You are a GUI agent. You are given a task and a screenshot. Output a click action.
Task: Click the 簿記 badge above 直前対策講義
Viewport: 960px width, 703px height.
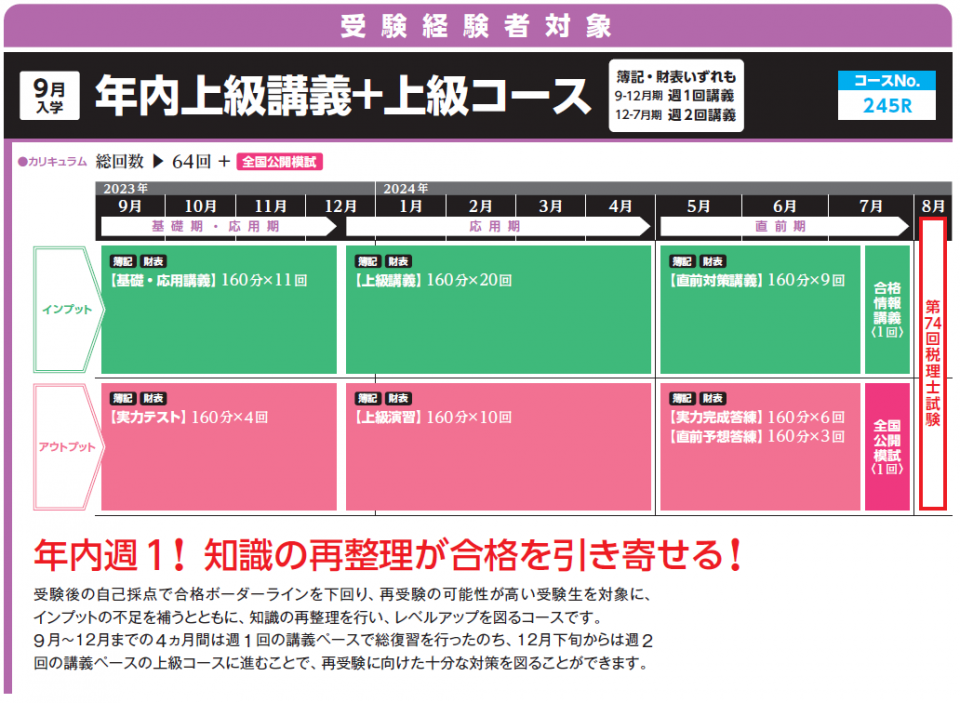pos(681,260)
